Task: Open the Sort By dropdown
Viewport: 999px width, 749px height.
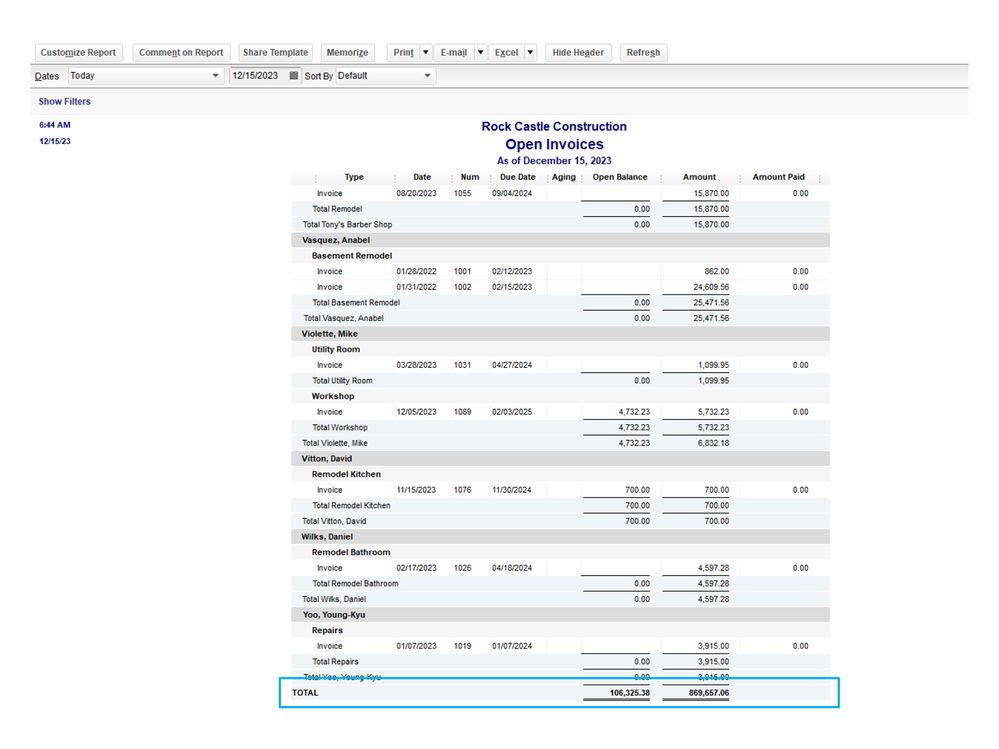Action: tap(385, 76)
